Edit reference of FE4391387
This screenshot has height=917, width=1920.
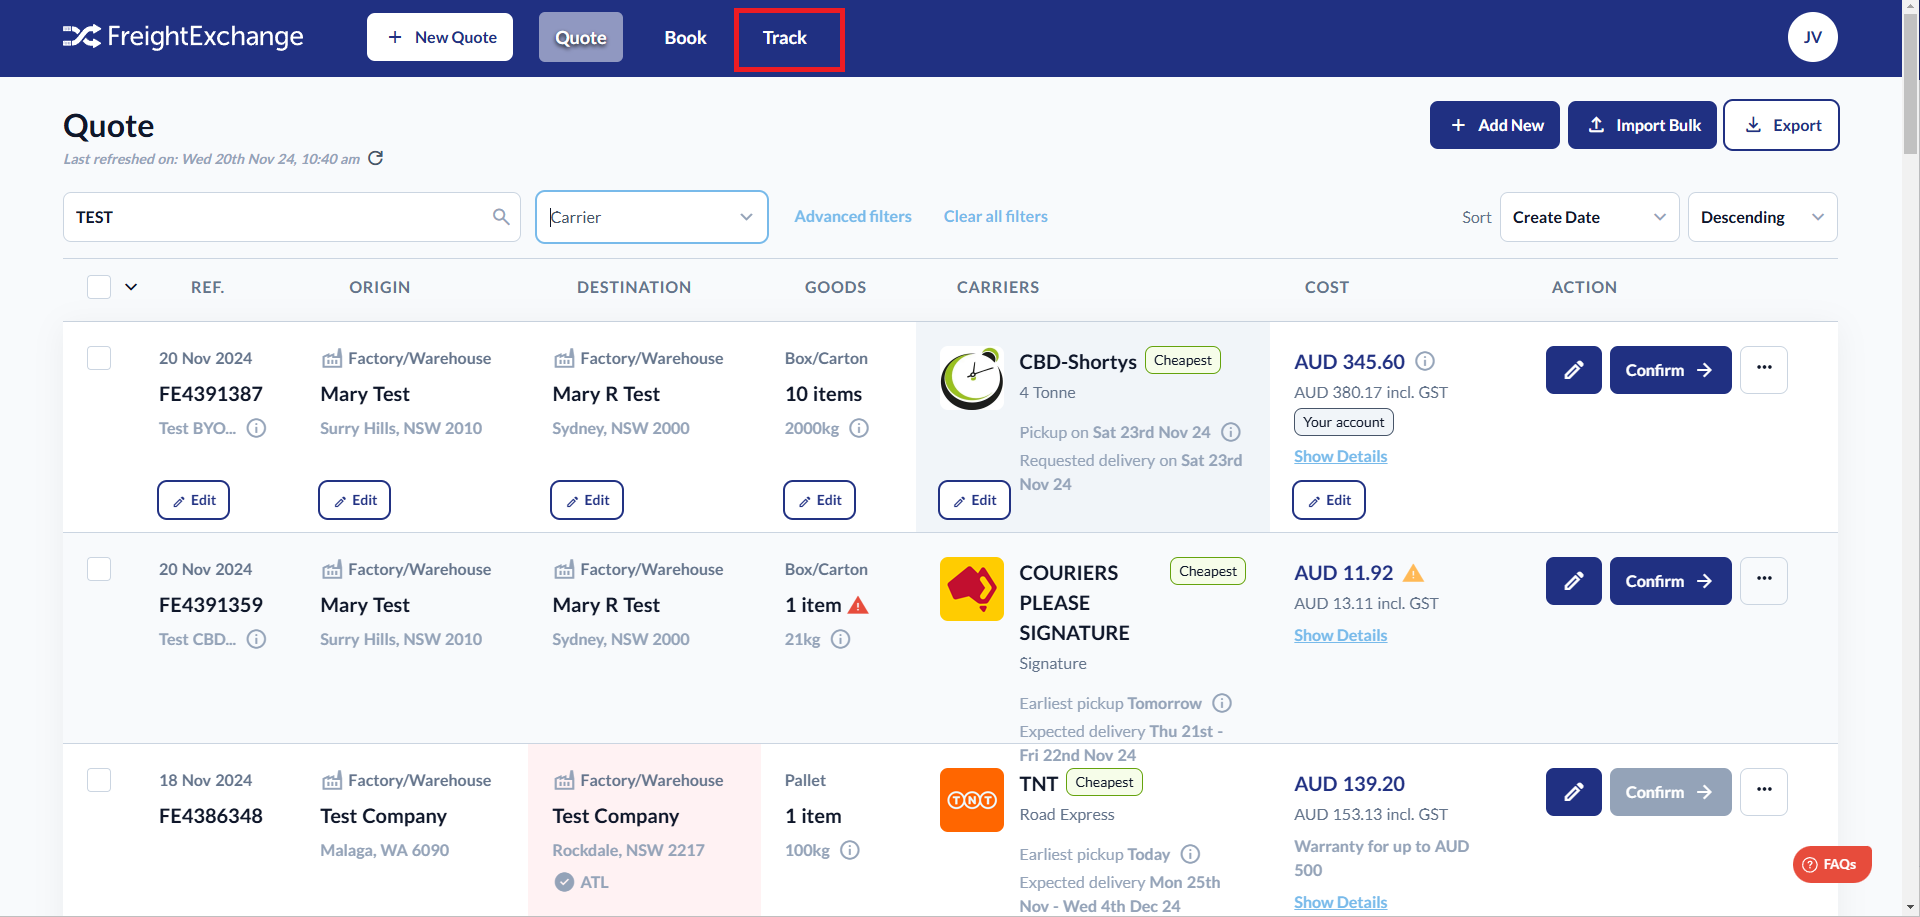pyautogui.click(x=194, y=500)
